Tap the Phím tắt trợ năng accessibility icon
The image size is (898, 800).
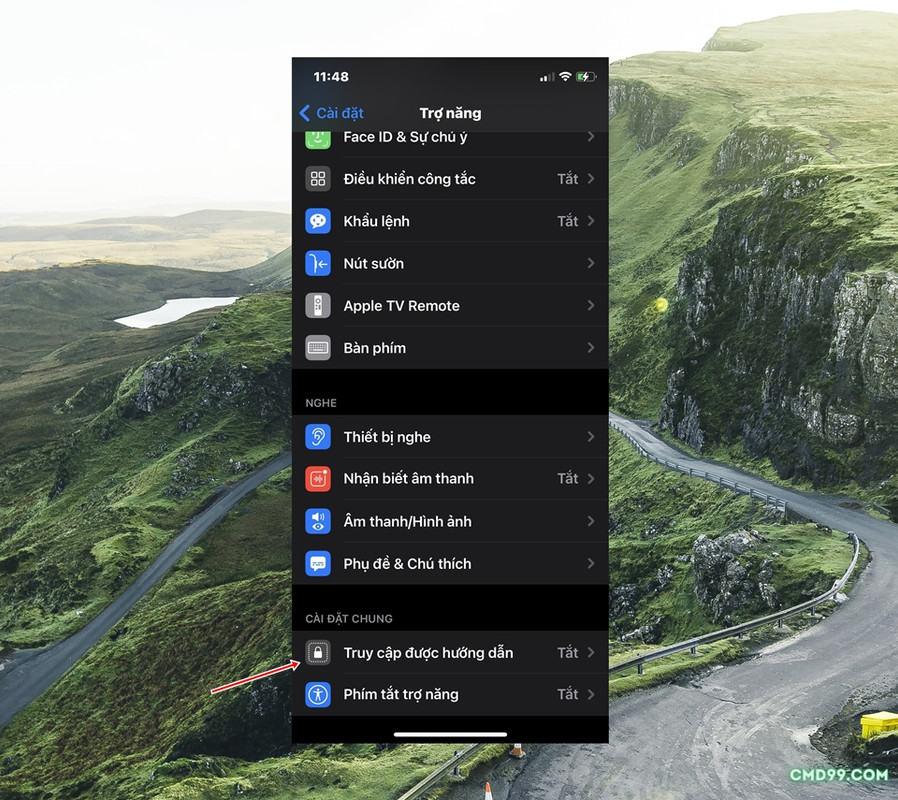pos(318,695)
